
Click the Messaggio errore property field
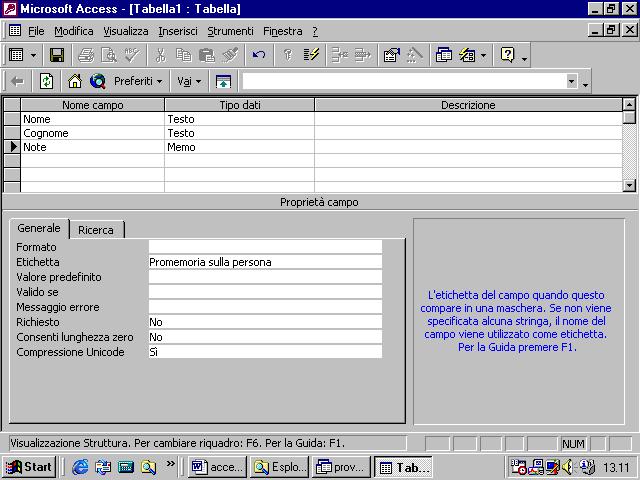[265, 307]
